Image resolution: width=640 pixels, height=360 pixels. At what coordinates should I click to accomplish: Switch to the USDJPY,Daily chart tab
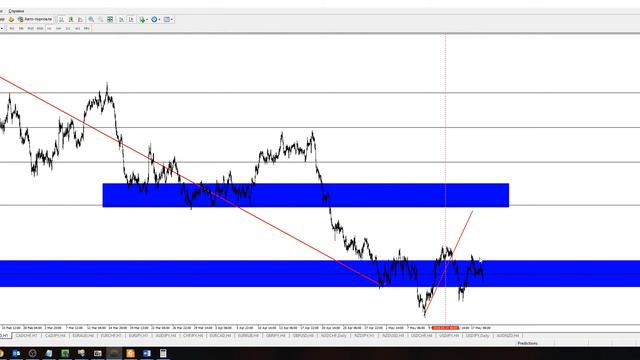pyautogui.click(x=478, y=336)
